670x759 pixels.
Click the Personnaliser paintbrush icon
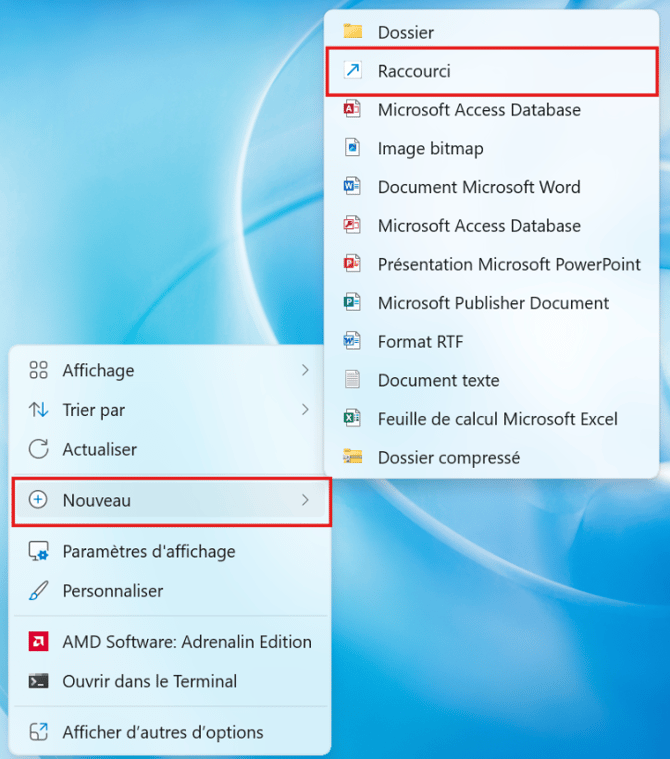(x=39, y=591)
